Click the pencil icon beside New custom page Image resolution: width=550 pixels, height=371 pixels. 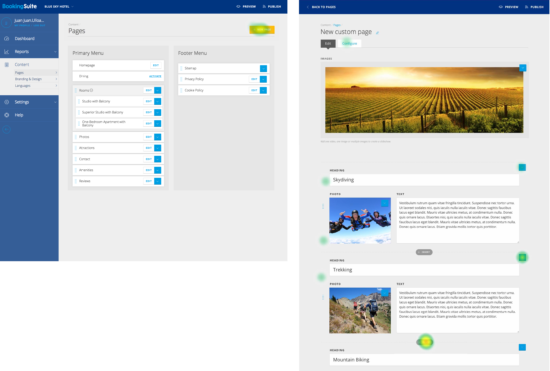click(377, 33)
